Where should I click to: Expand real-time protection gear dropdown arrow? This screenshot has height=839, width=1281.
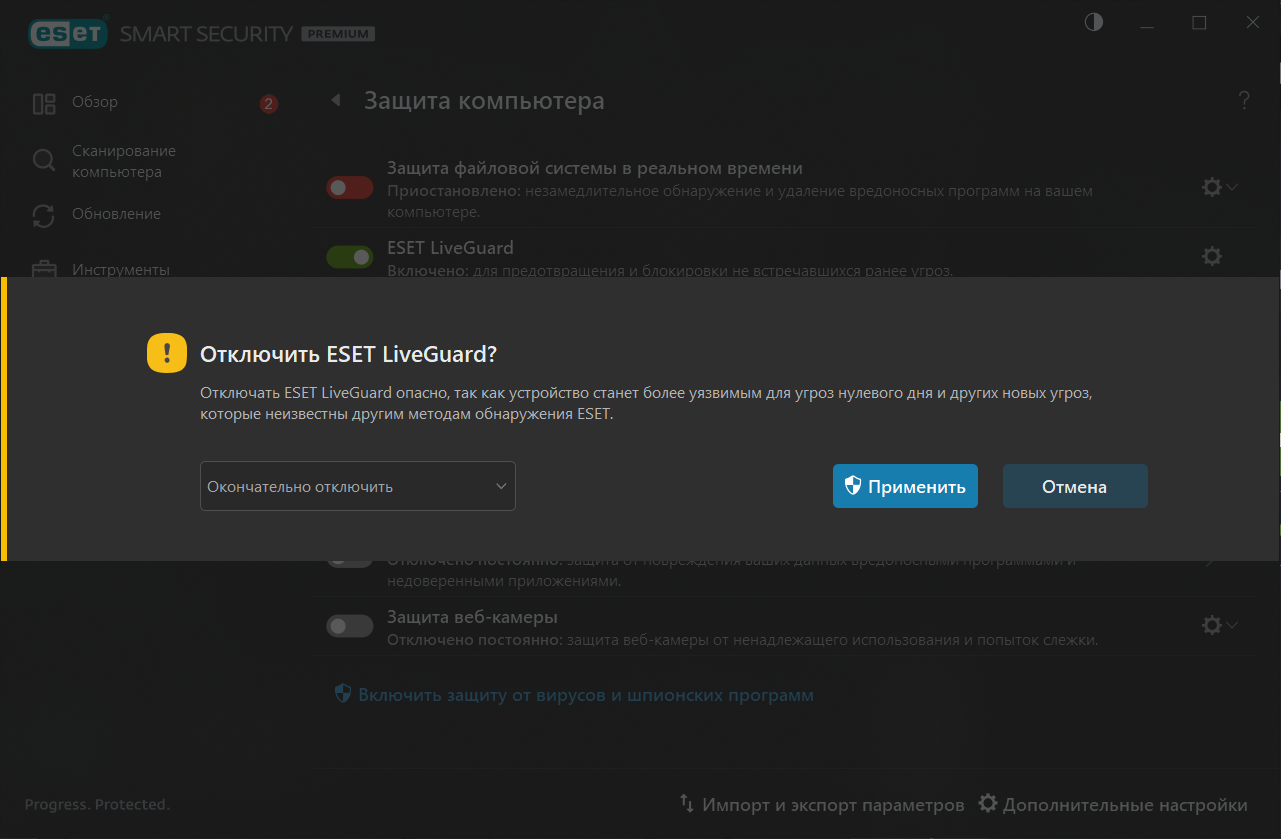tap(1232, 187)
